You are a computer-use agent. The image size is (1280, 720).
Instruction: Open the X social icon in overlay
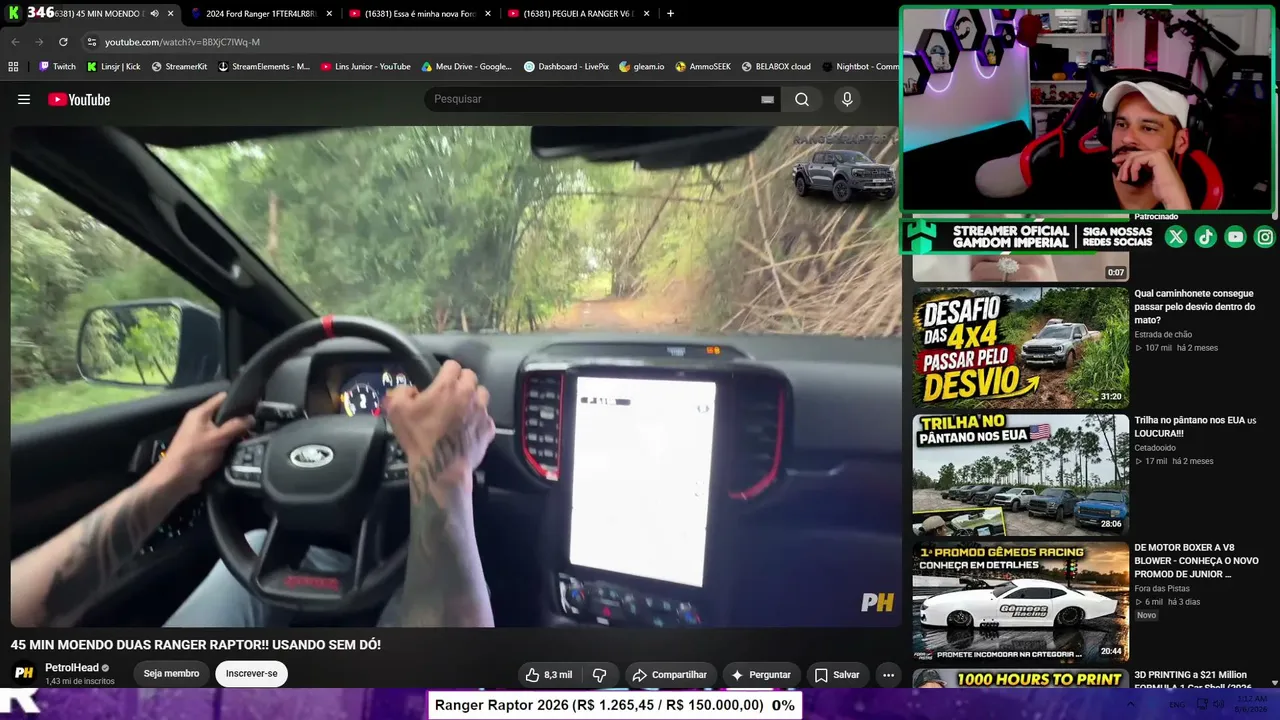click(x=1176, y=237)
